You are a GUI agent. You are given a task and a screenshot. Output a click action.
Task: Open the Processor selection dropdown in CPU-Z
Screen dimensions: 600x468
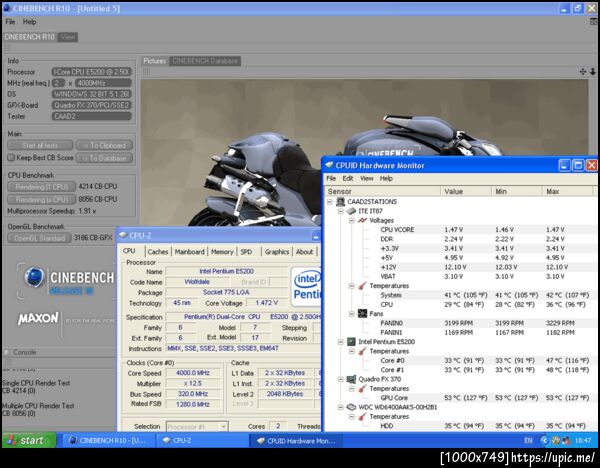tap(197, 426)
